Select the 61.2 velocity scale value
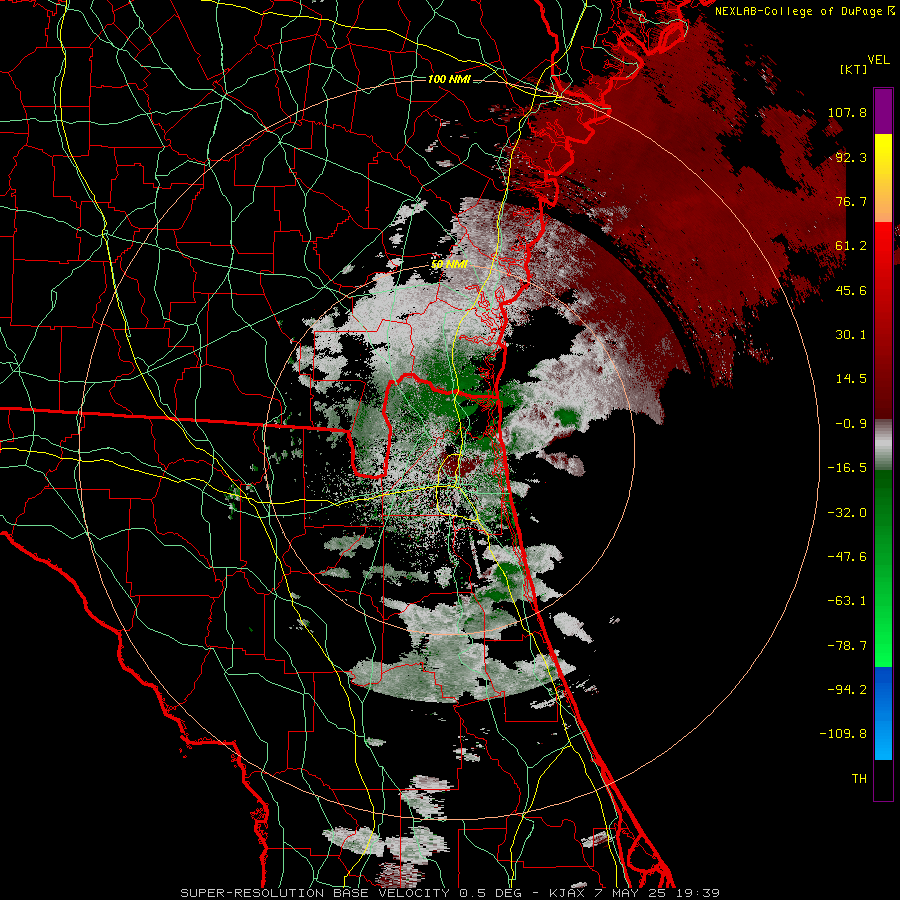The image size is (900, 900). 851,246
